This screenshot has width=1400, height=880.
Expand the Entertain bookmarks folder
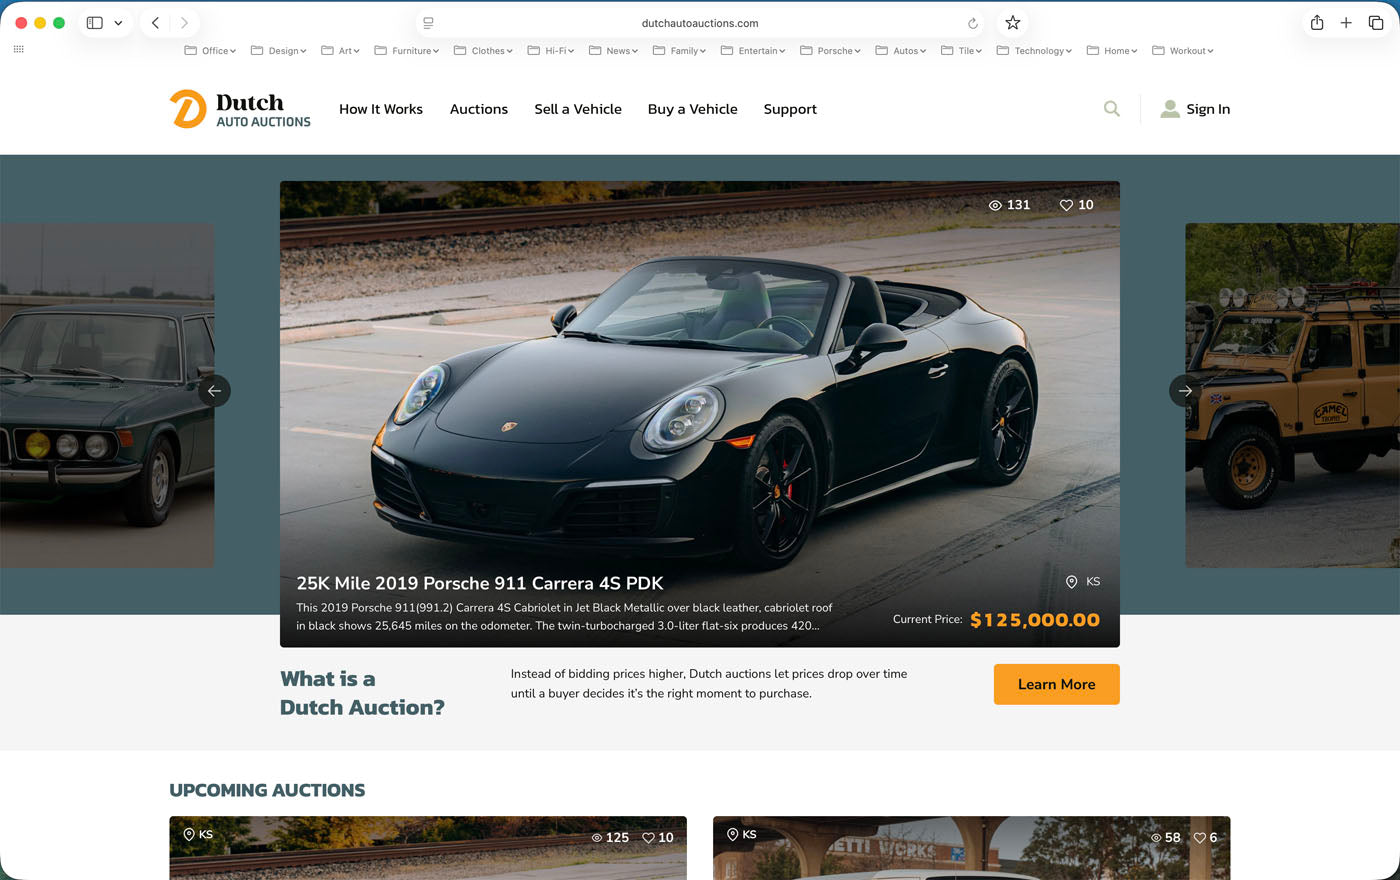[x=753, y=51]
